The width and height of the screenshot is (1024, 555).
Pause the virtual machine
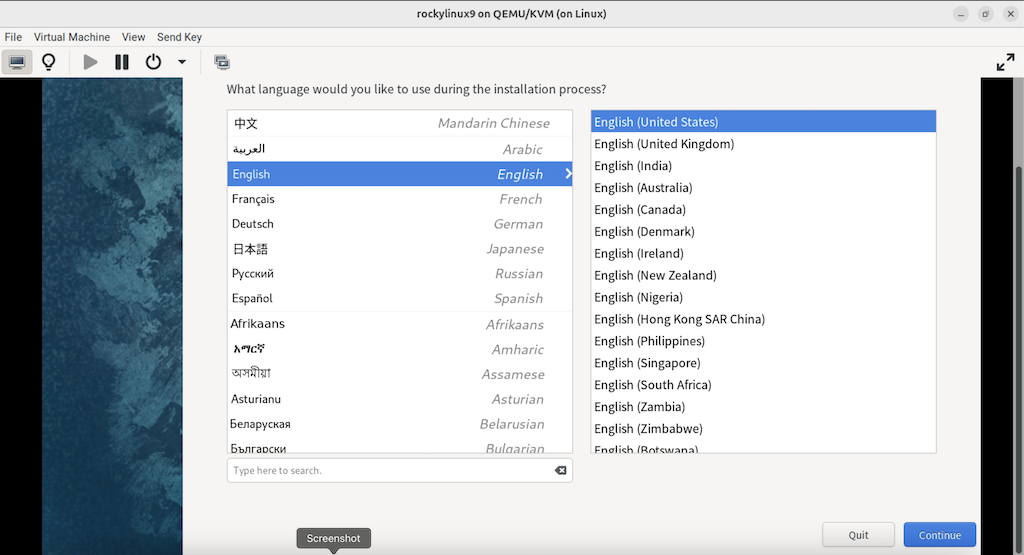122,62
